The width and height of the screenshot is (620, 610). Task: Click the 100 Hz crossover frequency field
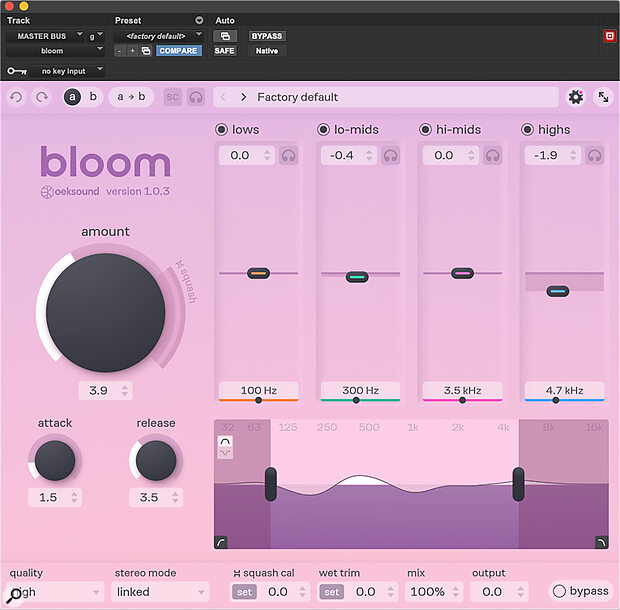(x=258, y=390)
